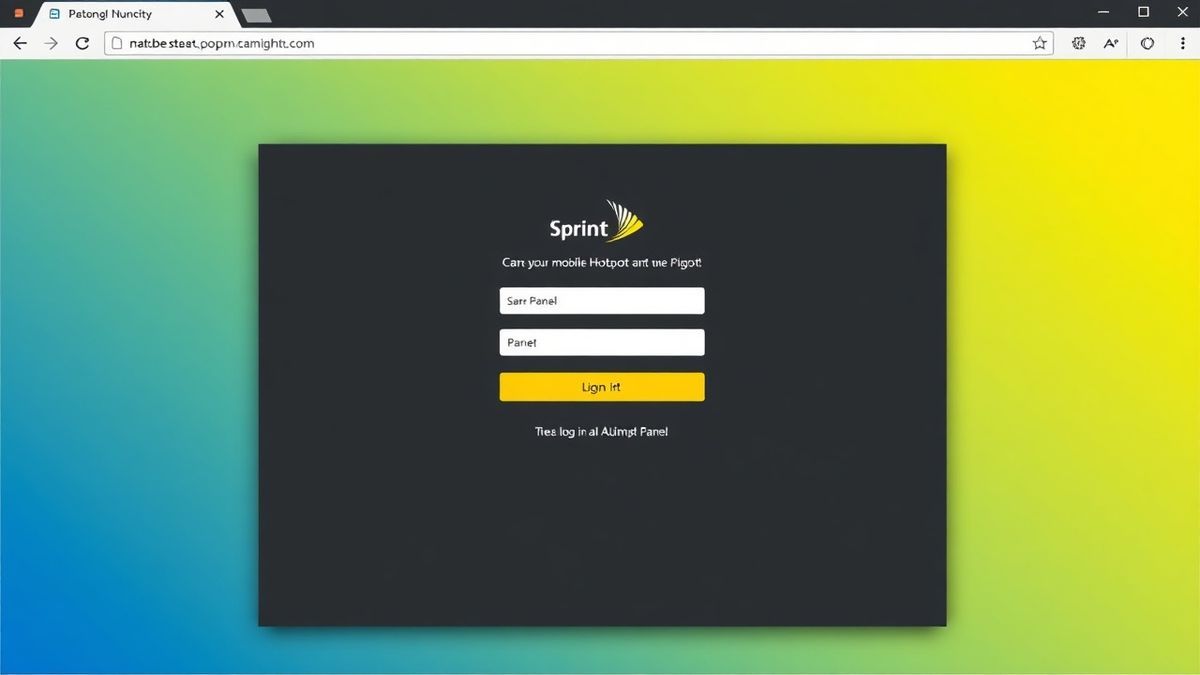The width and height of the screenshot is (1200, 675).
Task: Click the page icon in the address bar
Action: 117,43
